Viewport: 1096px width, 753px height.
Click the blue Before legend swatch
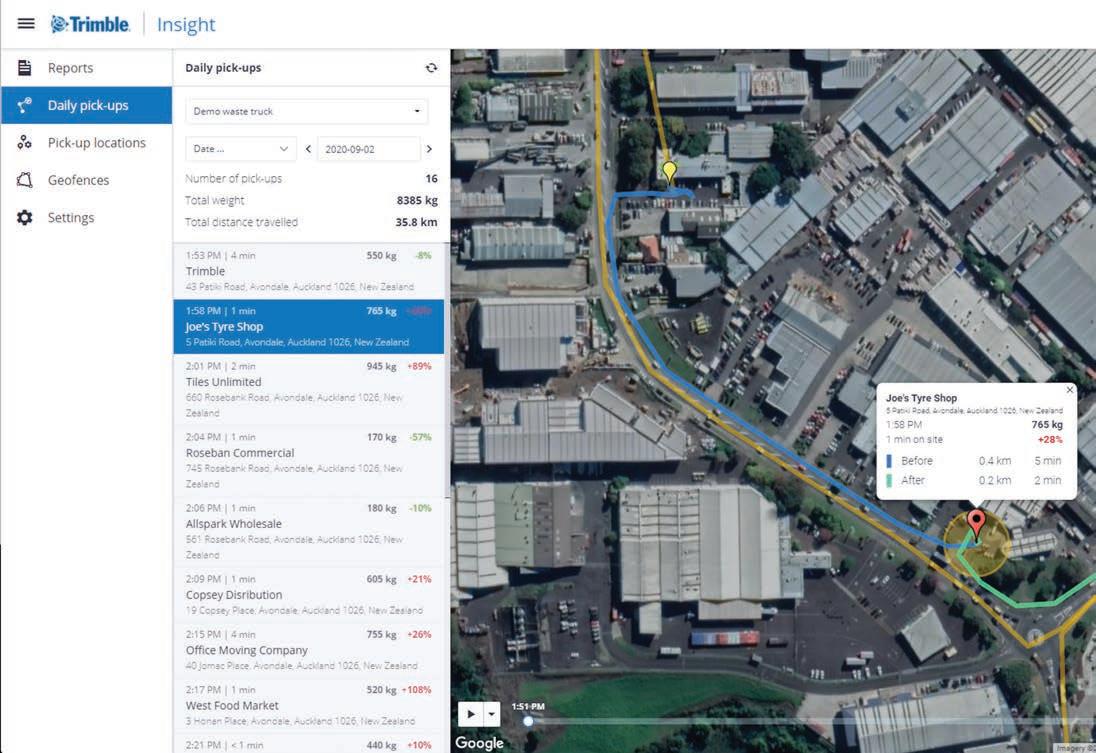888,461
